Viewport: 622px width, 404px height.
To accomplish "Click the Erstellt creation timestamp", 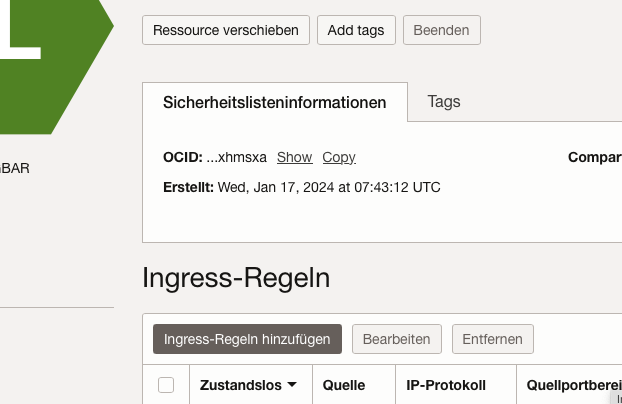I will click(x=328, y=187).
